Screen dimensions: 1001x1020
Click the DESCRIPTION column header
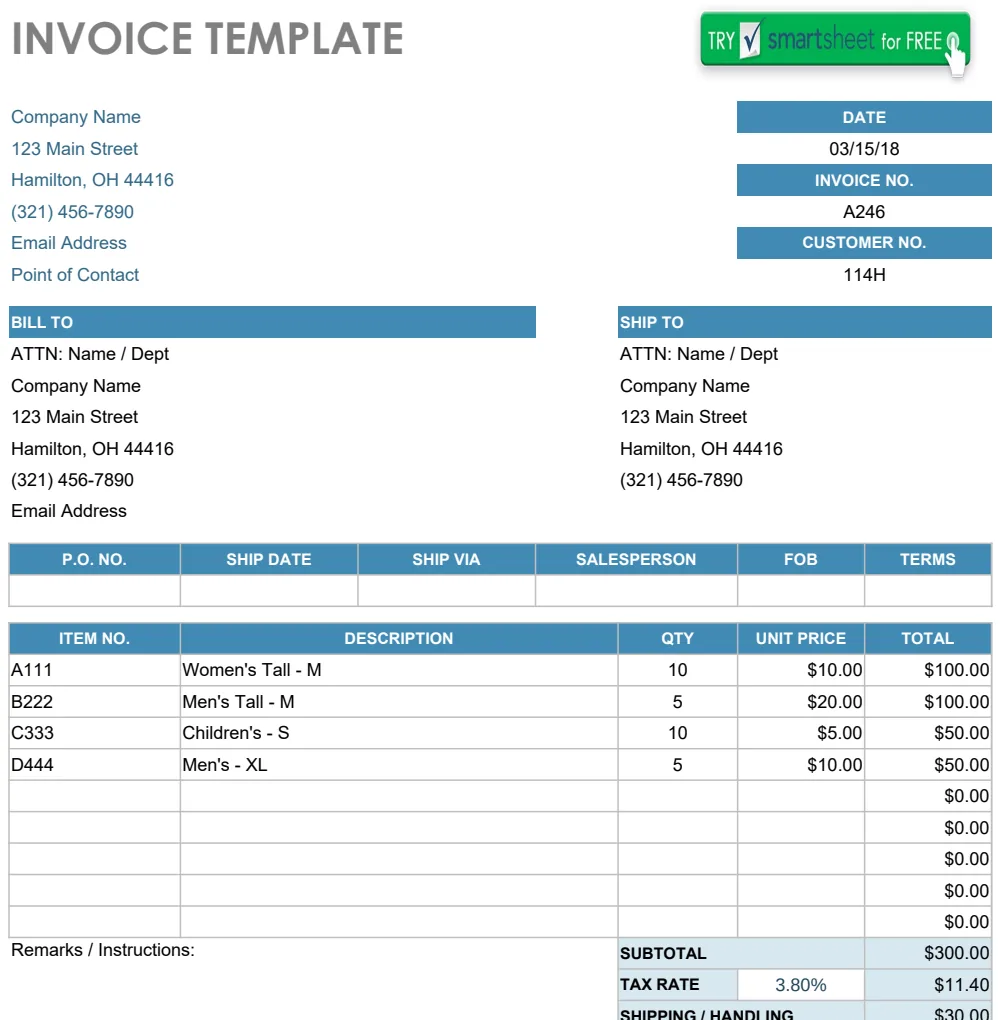pyautogui.click(x=399, y=638)
